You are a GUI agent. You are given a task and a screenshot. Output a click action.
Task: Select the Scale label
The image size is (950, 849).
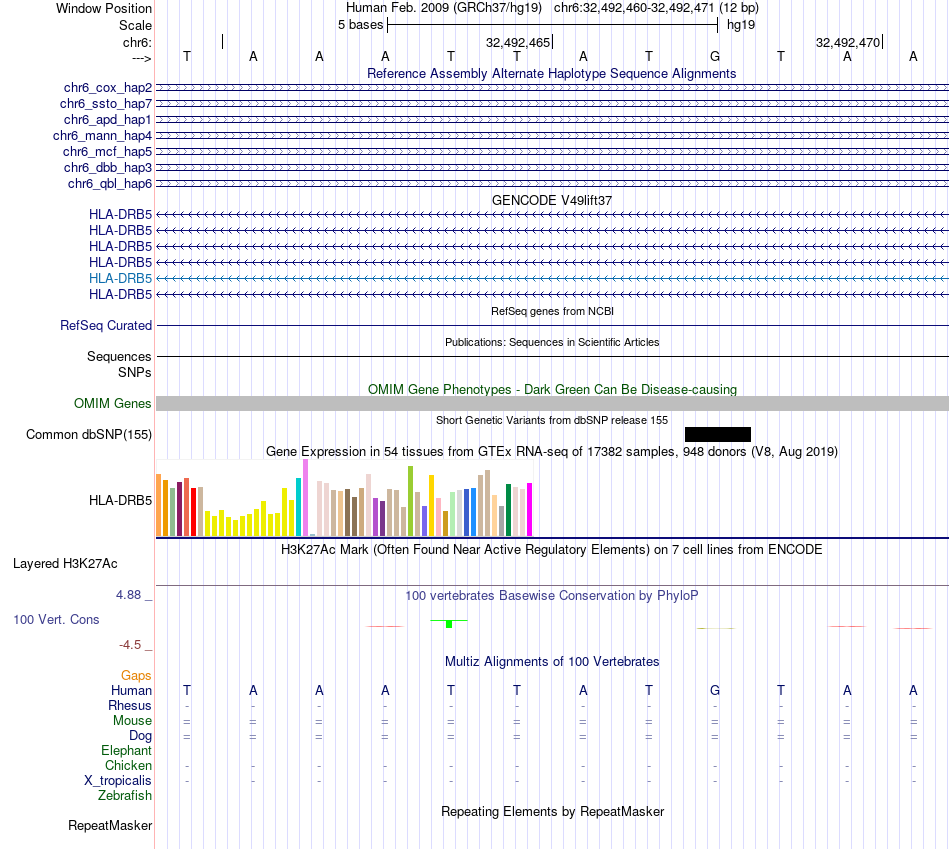tap(135, 25)
